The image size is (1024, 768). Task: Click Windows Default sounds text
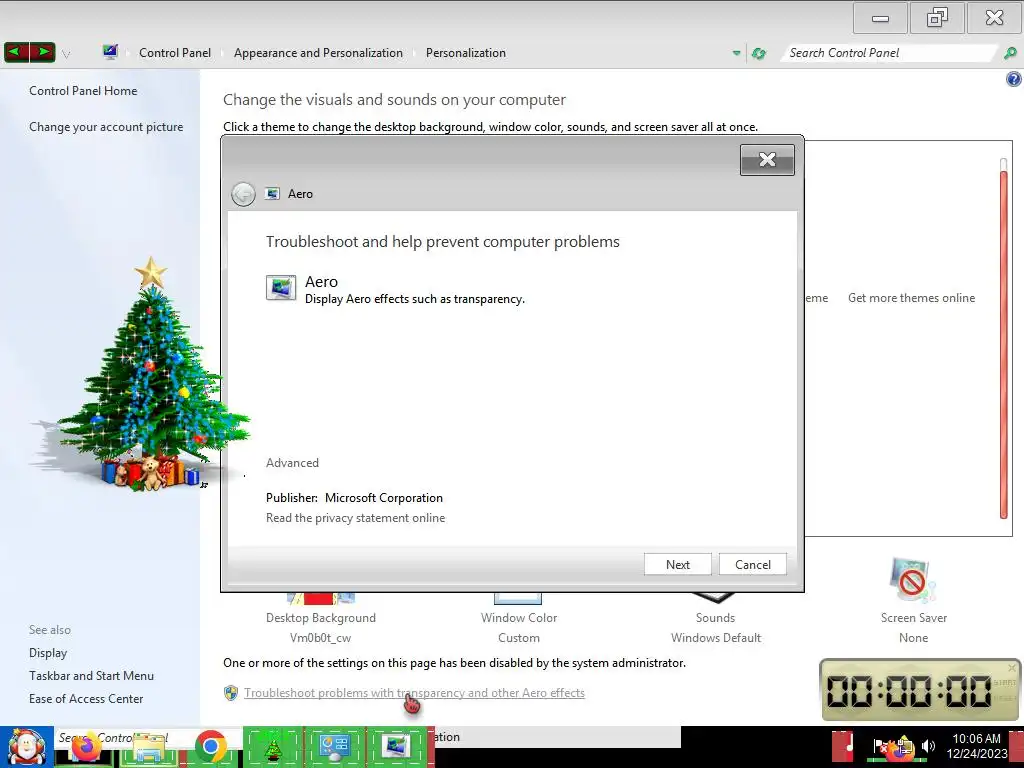716,638
